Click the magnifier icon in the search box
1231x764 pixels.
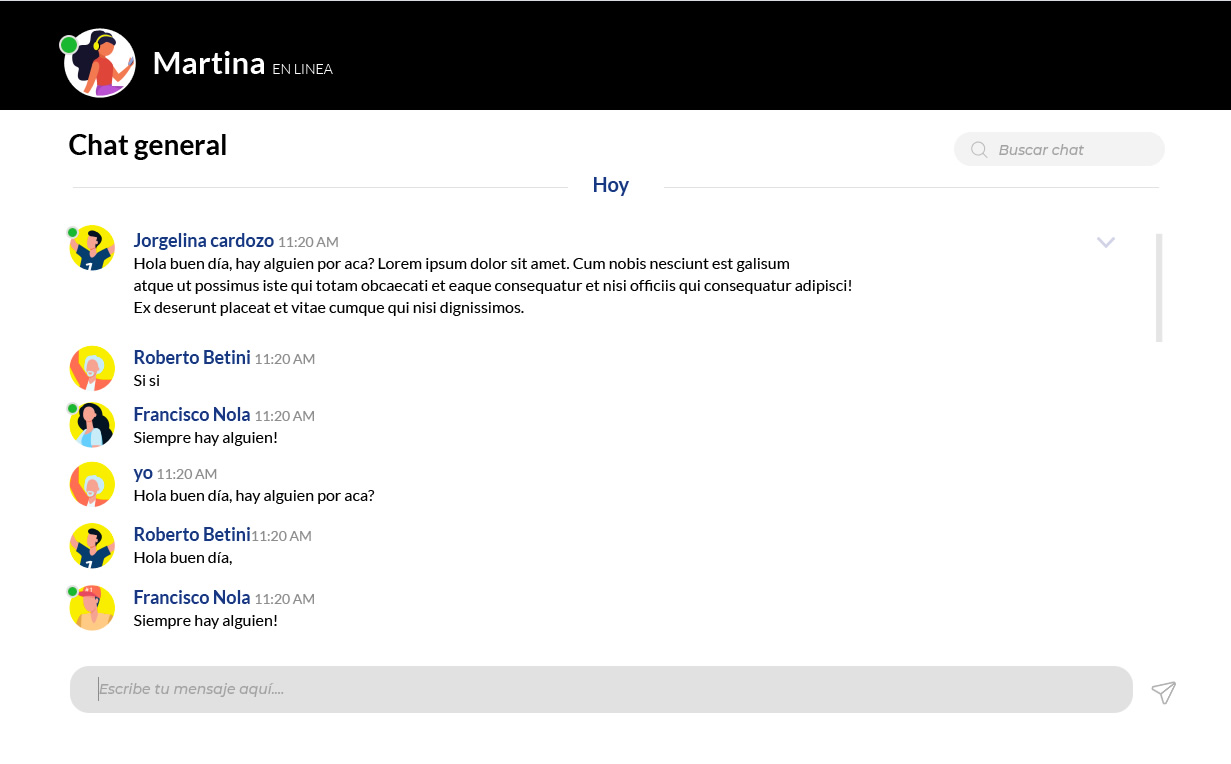tap(979, 150)
